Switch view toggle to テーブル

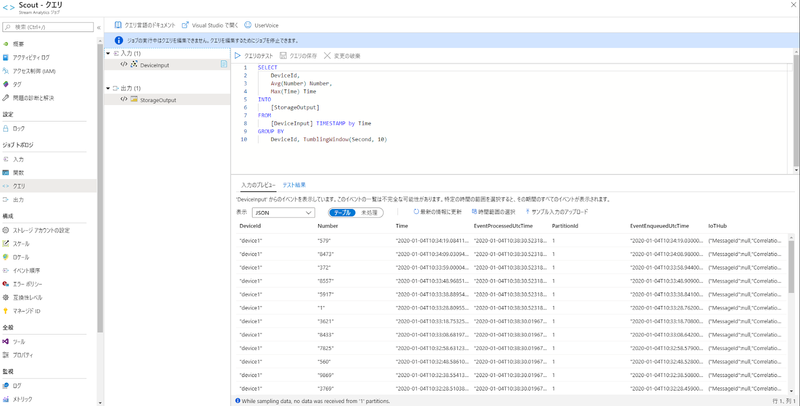(343, 212)
